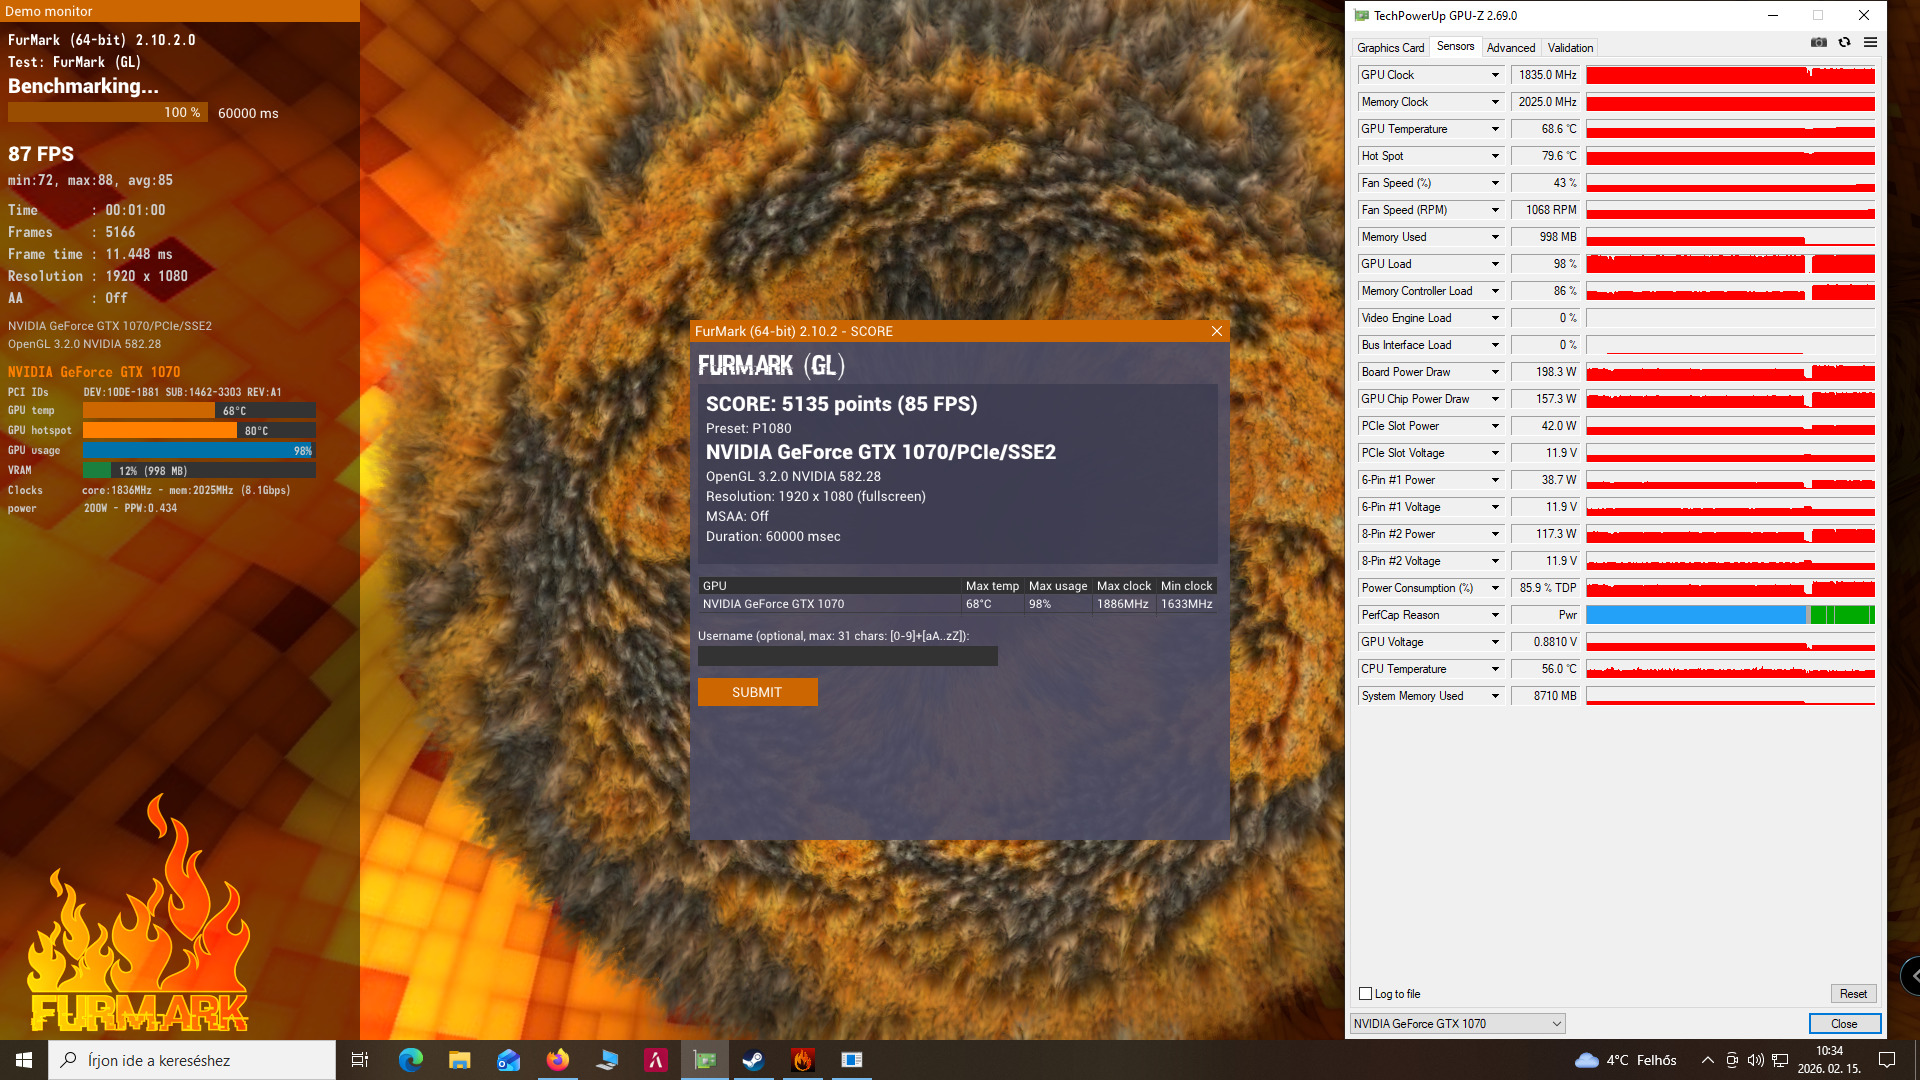Expand the GPU Temperature sensor dropdown
1920x1080 pixels.
pyautogui.click(x=1495, y=129)
